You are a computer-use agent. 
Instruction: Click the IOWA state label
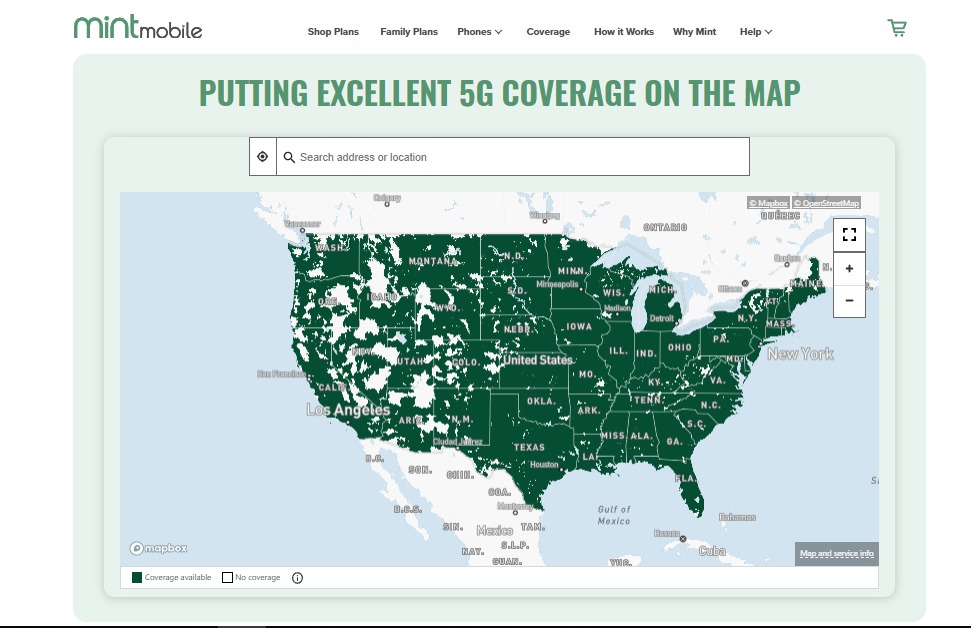tap(579, 326)
